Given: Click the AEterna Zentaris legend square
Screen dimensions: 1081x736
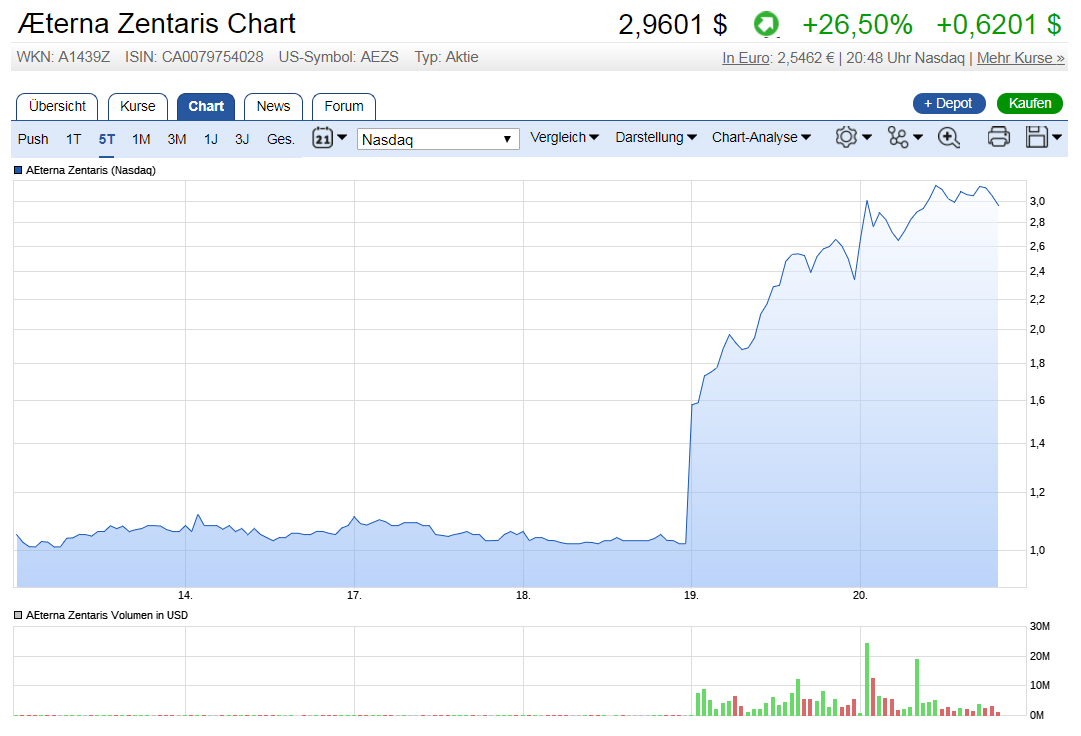Looking at the screenshot, I should pos(16,170).
